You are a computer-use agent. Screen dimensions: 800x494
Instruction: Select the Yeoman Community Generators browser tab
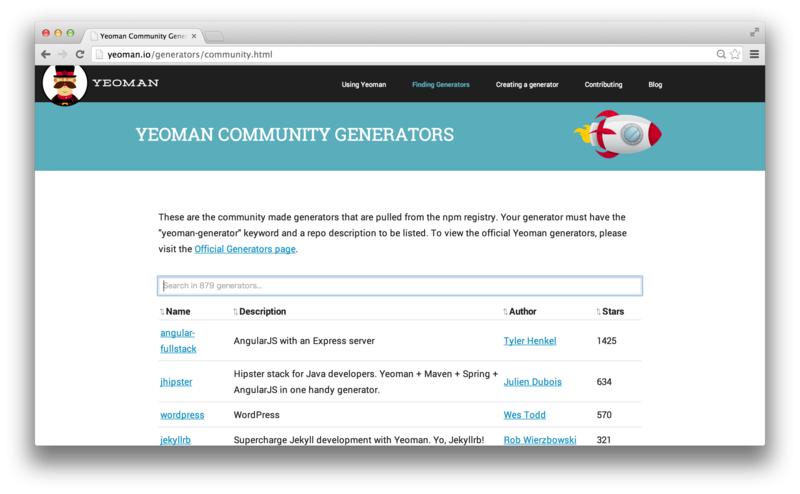143,36
